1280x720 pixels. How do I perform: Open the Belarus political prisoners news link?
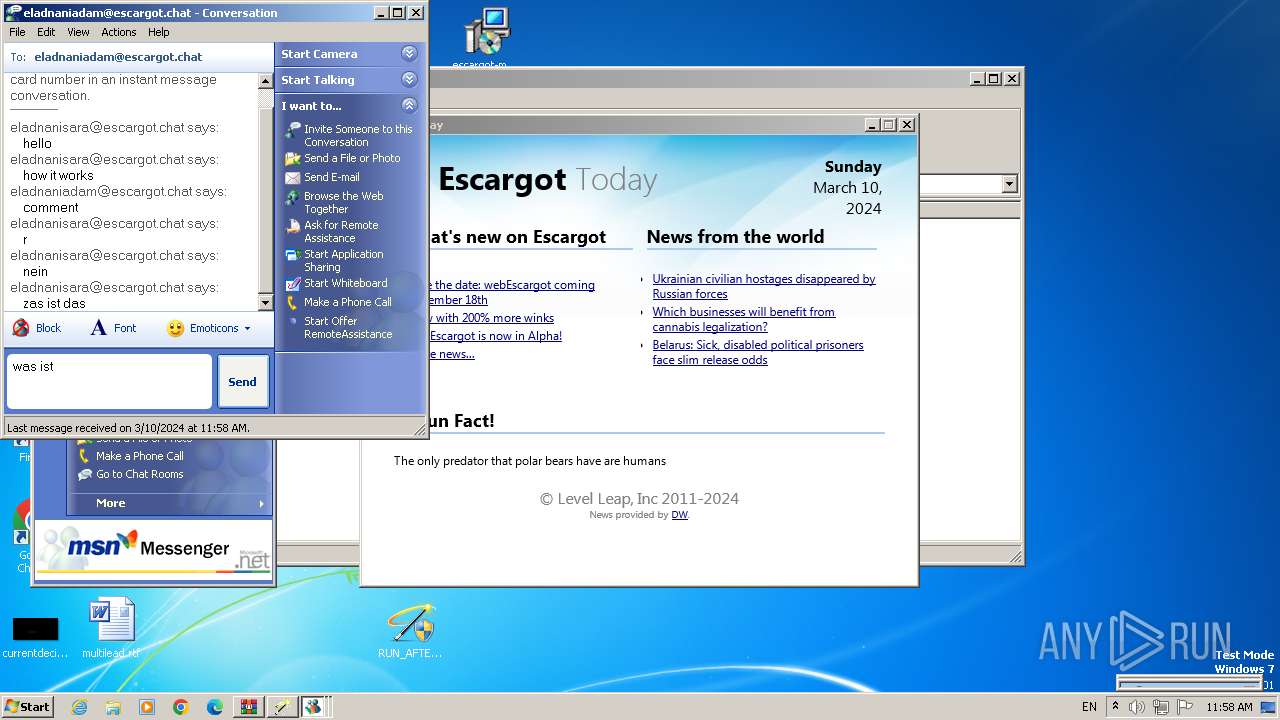[758, 352]
